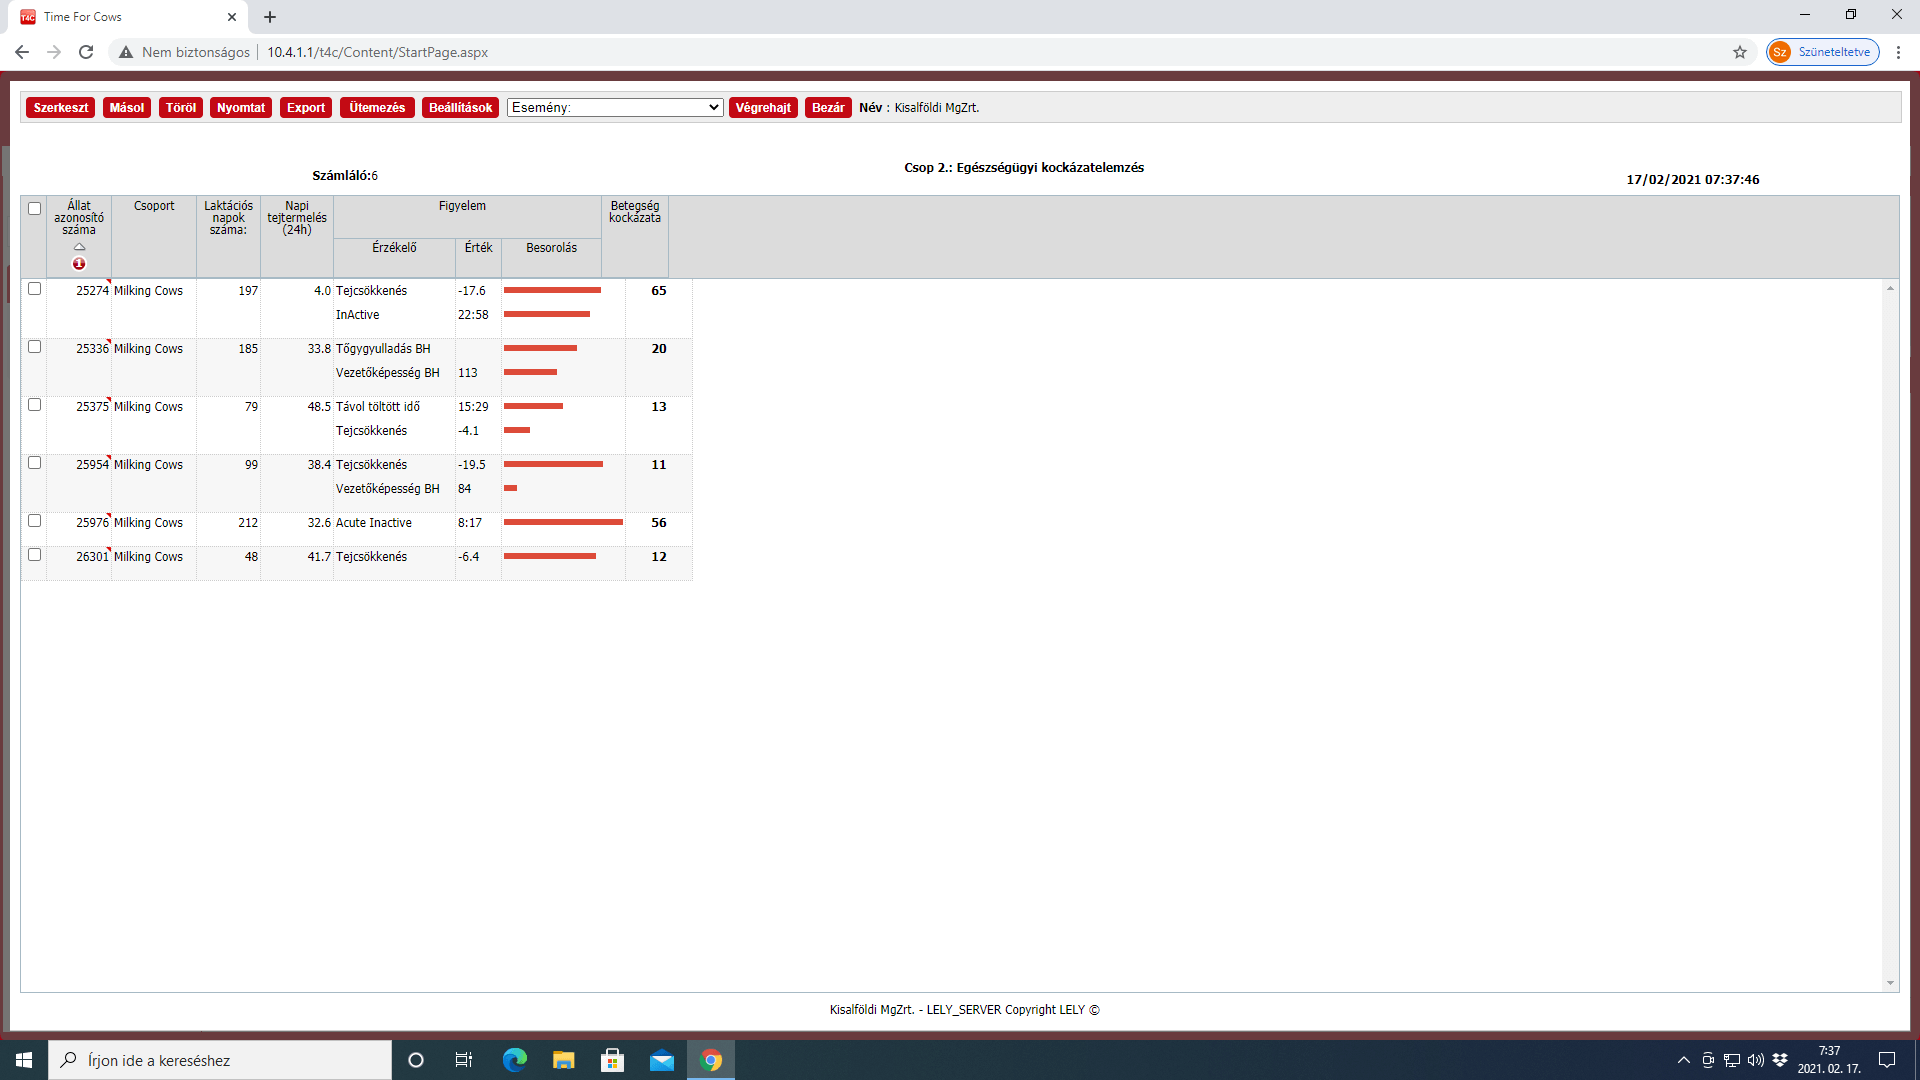
Task: Reload the page
Action: [86, 52]
